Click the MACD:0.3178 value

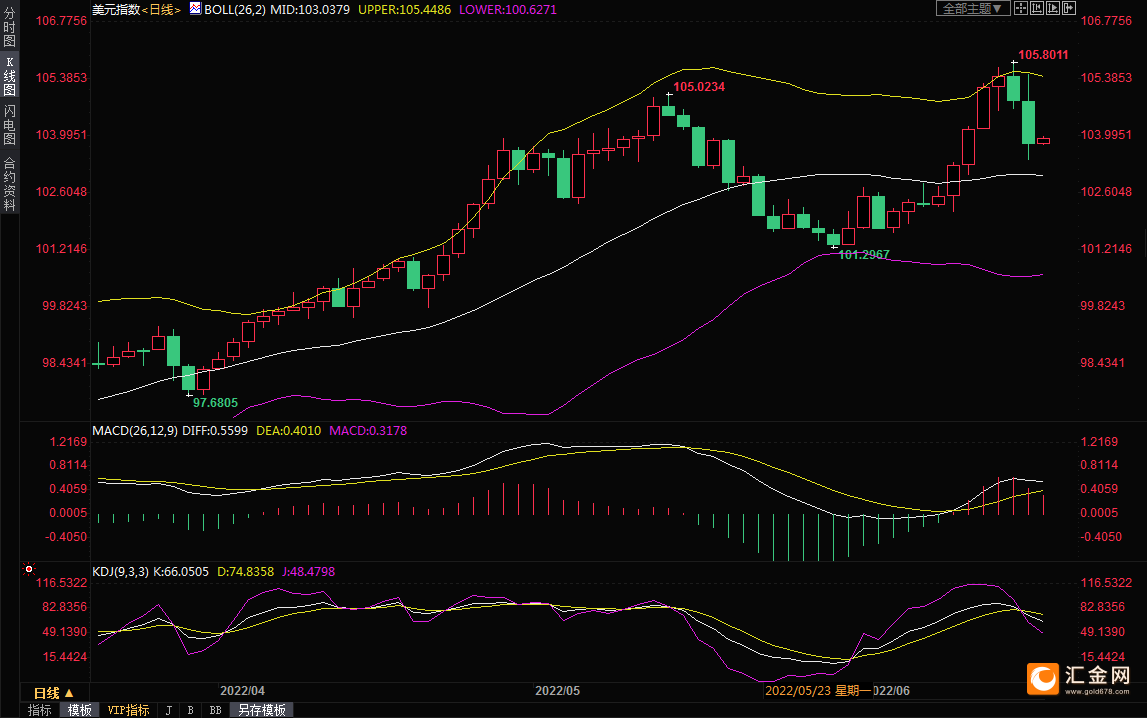click(x=368, y=431)
